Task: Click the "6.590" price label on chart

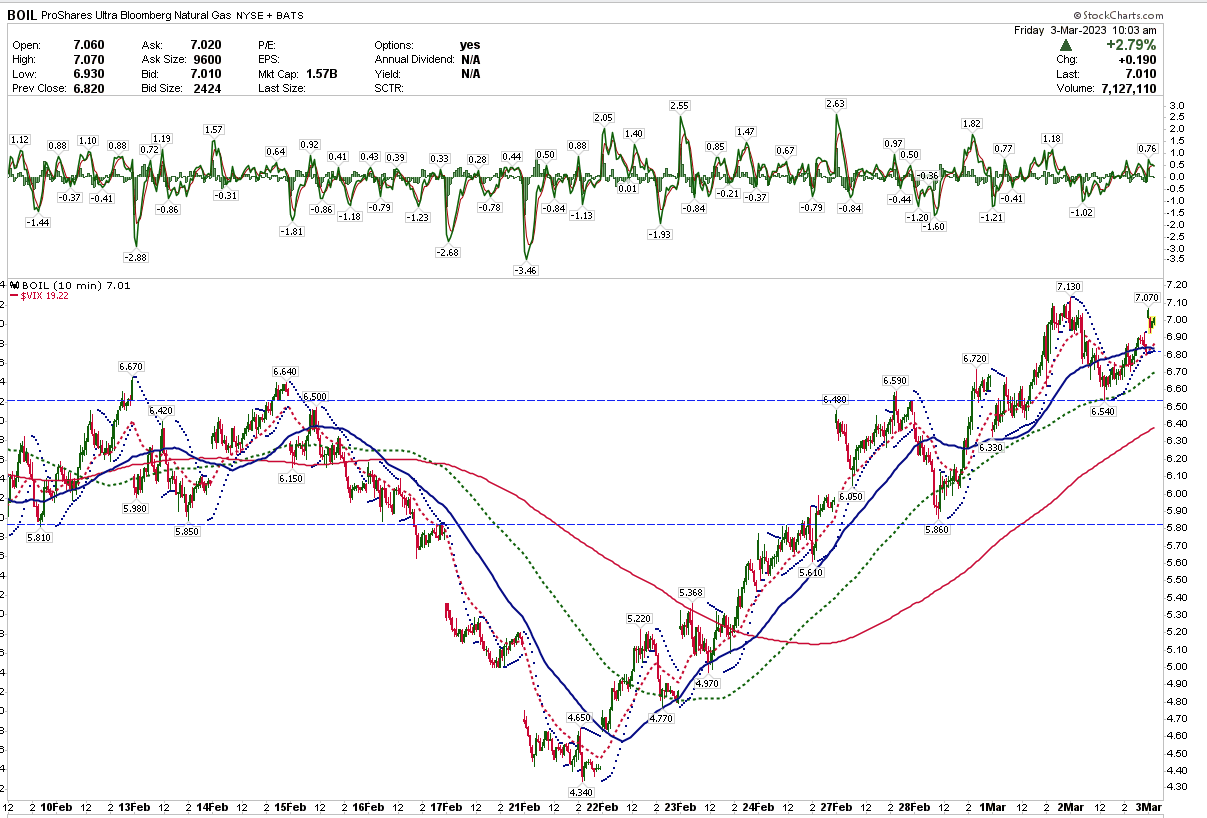Action: coord(894,381)
